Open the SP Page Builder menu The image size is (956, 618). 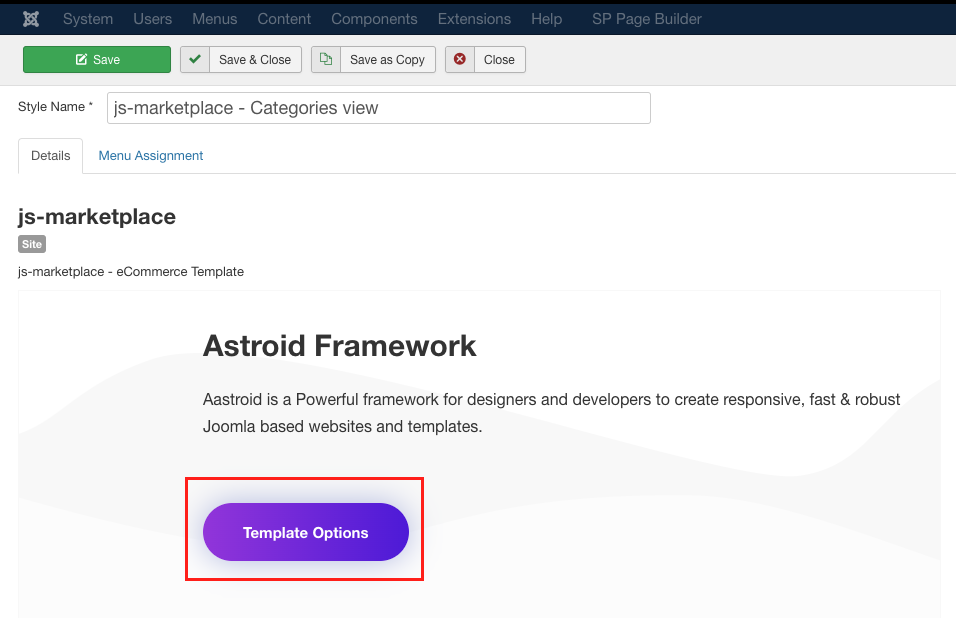[x=647, y=19]
